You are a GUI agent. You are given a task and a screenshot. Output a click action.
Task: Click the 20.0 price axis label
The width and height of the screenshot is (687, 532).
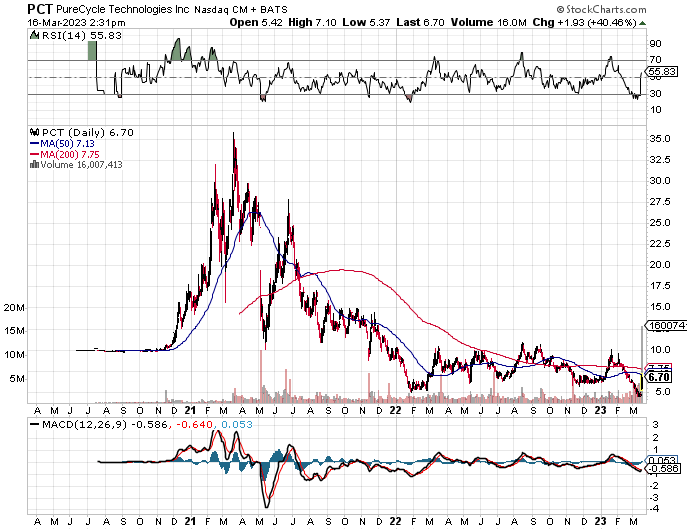click(660, 265)
